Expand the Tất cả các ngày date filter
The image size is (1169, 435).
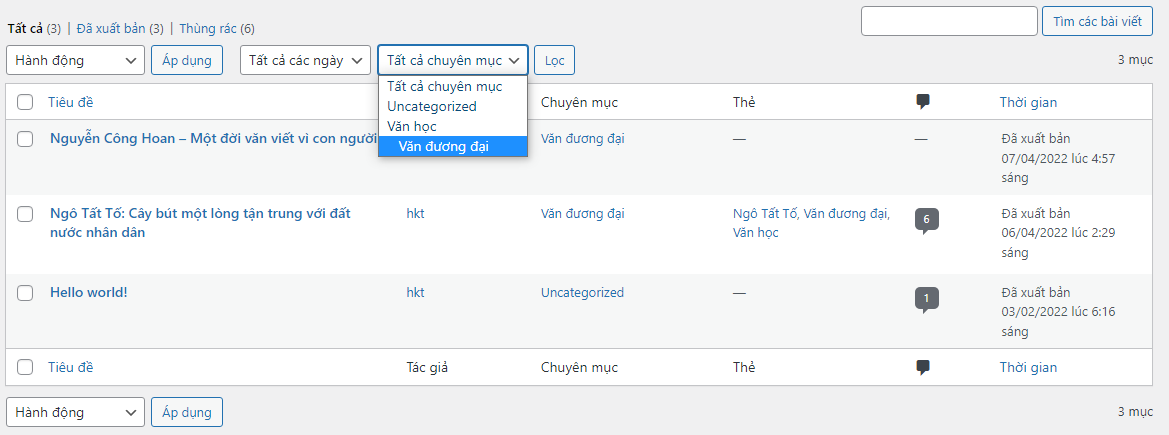tap(305, 60)
